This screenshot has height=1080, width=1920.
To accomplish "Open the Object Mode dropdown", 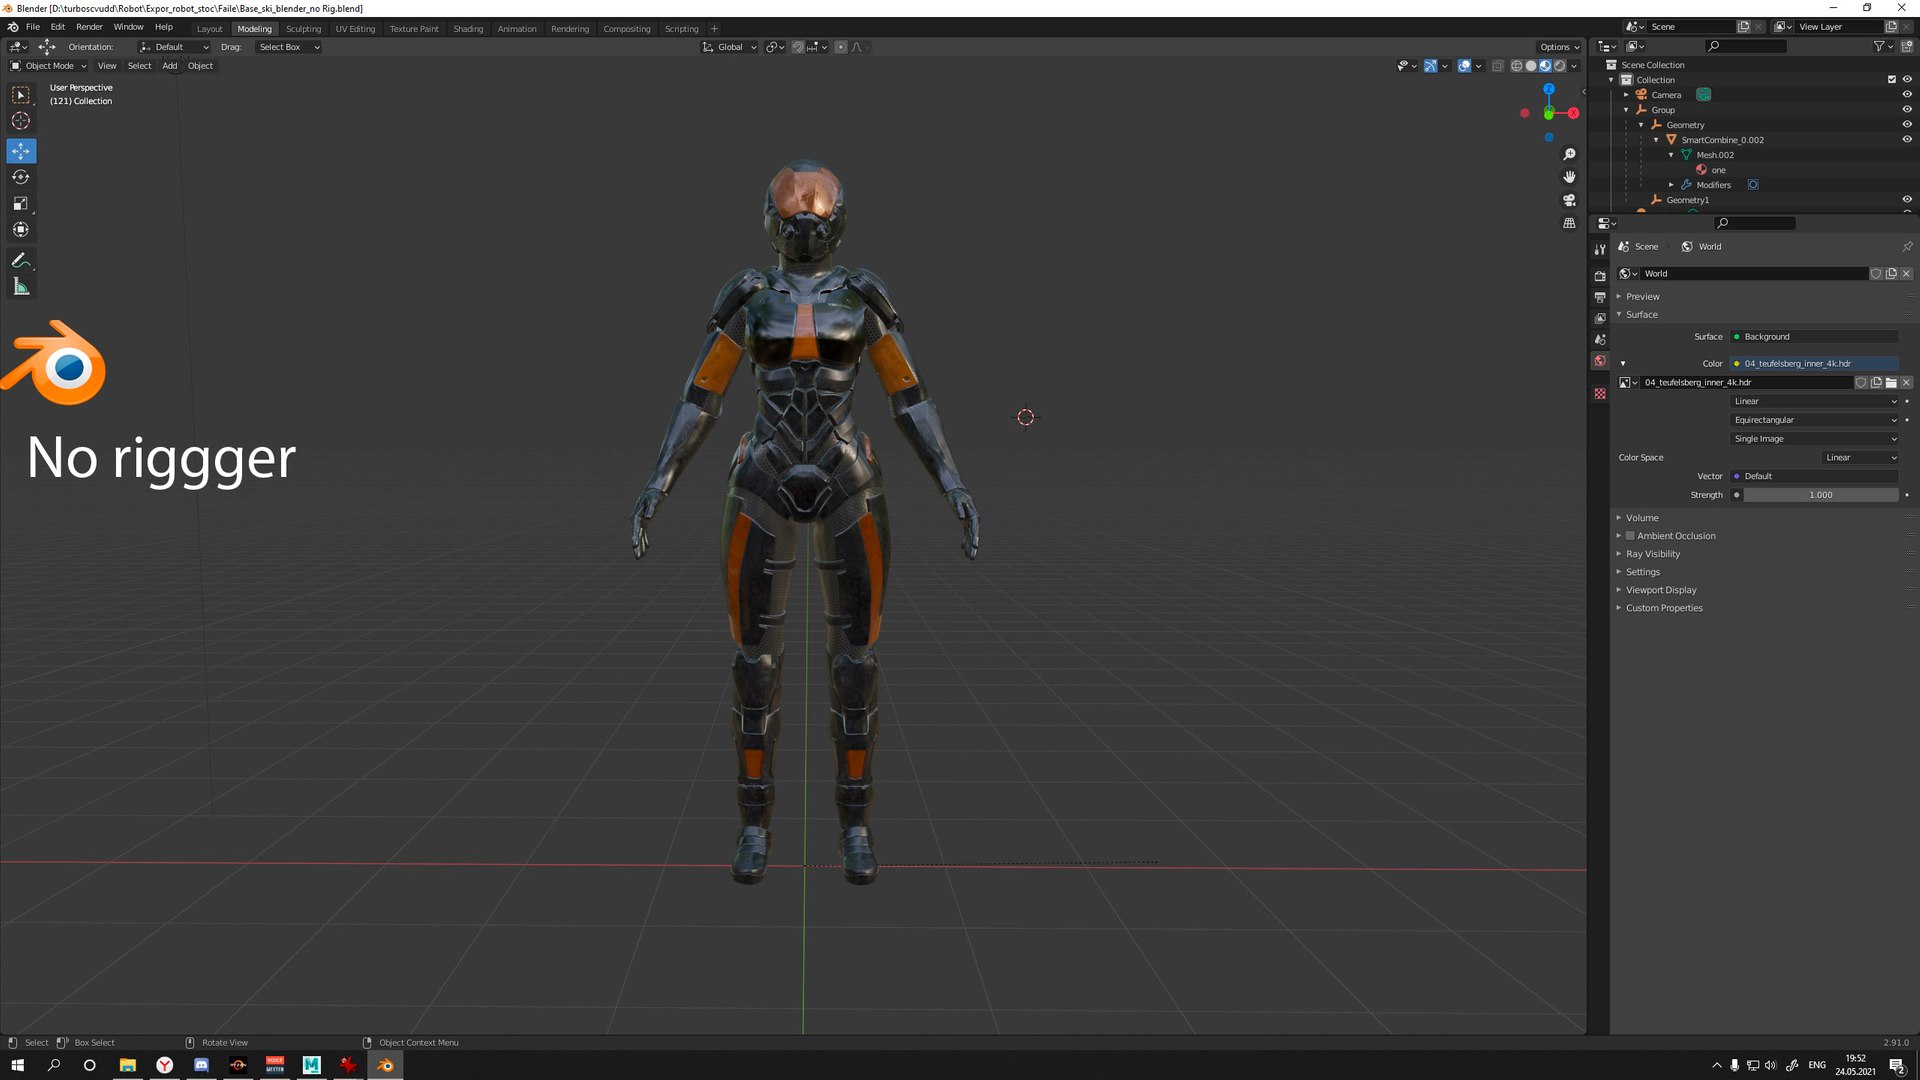I will (x=49, y=66).
